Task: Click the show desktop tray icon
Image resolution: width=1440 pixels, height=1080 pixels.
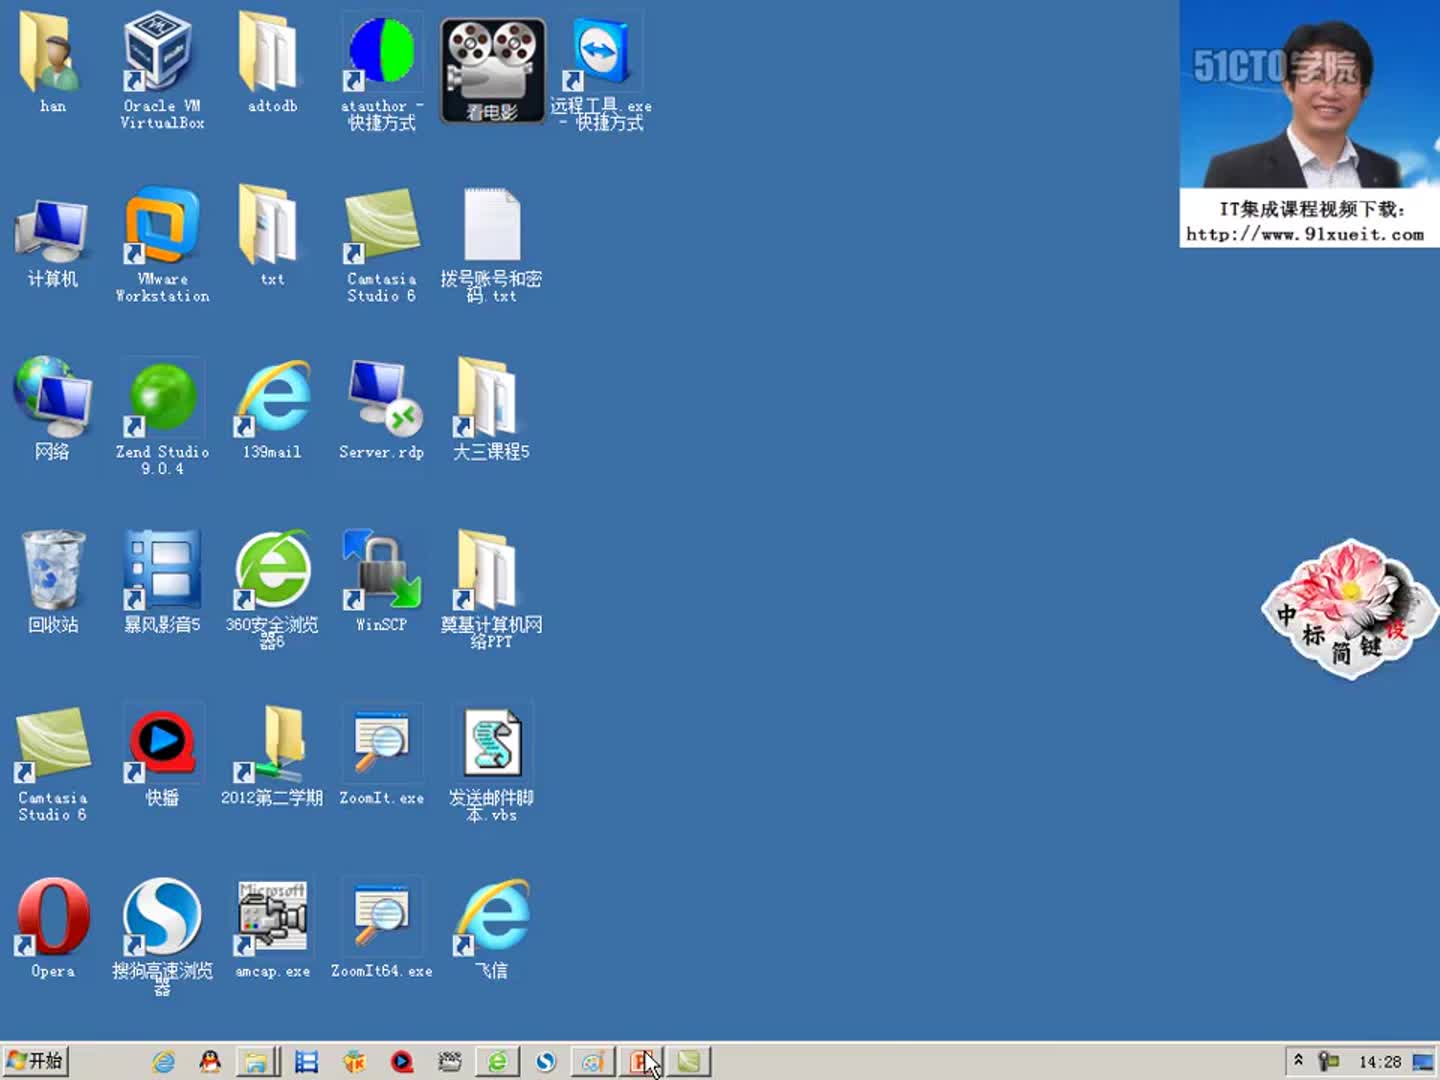Action: (1423, 1062)
